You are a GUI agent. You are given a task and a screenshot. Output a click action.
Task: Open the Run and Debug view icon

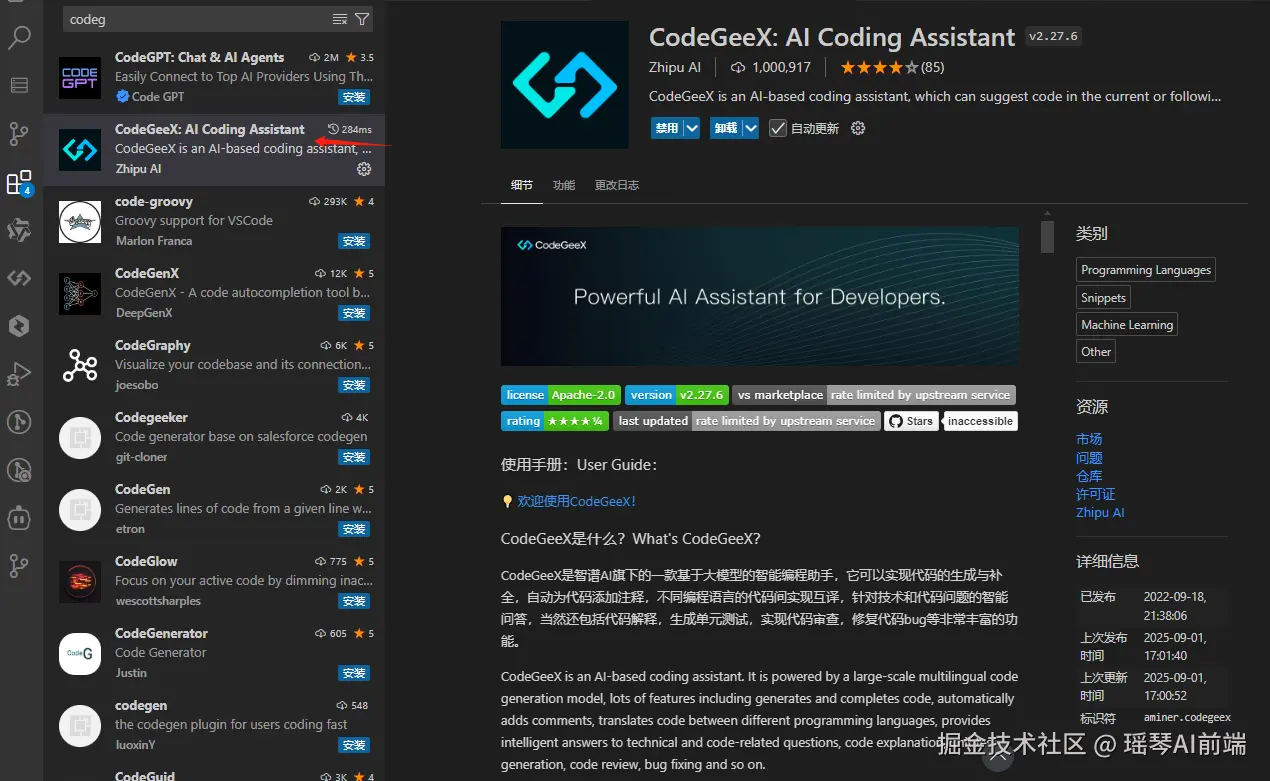(19, 374)
